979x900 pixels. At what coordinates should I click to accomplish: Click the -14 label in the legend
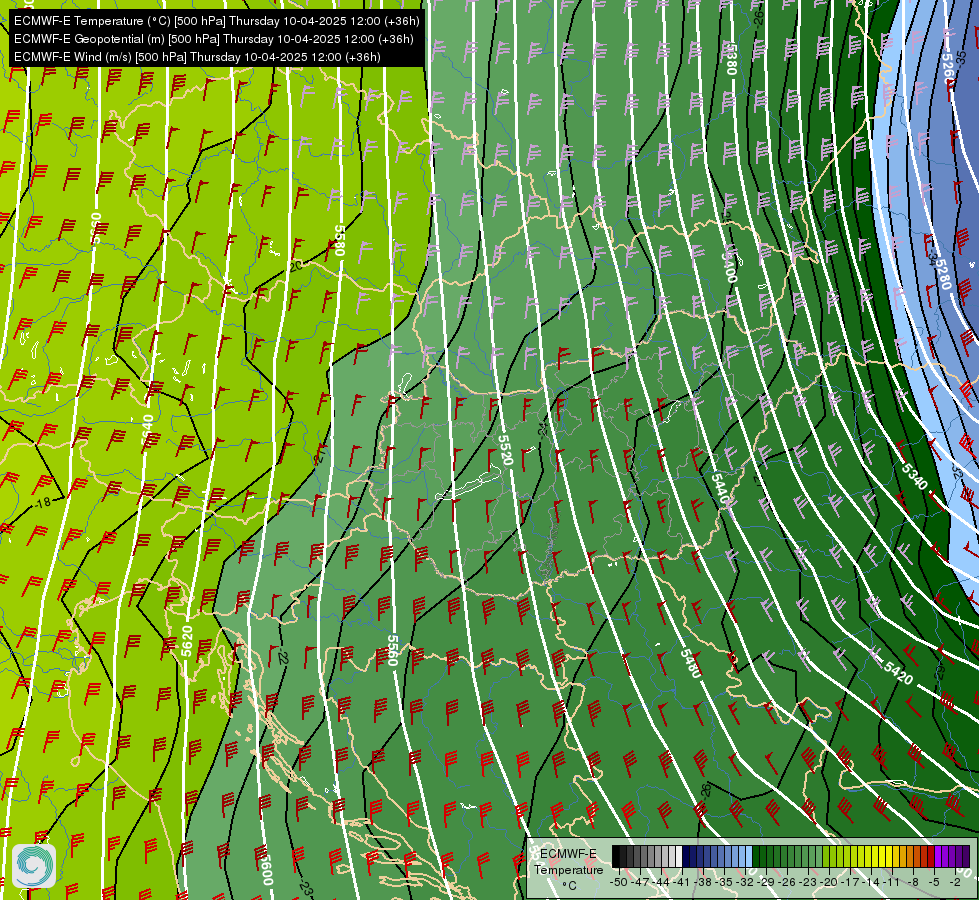click(871, 882)
